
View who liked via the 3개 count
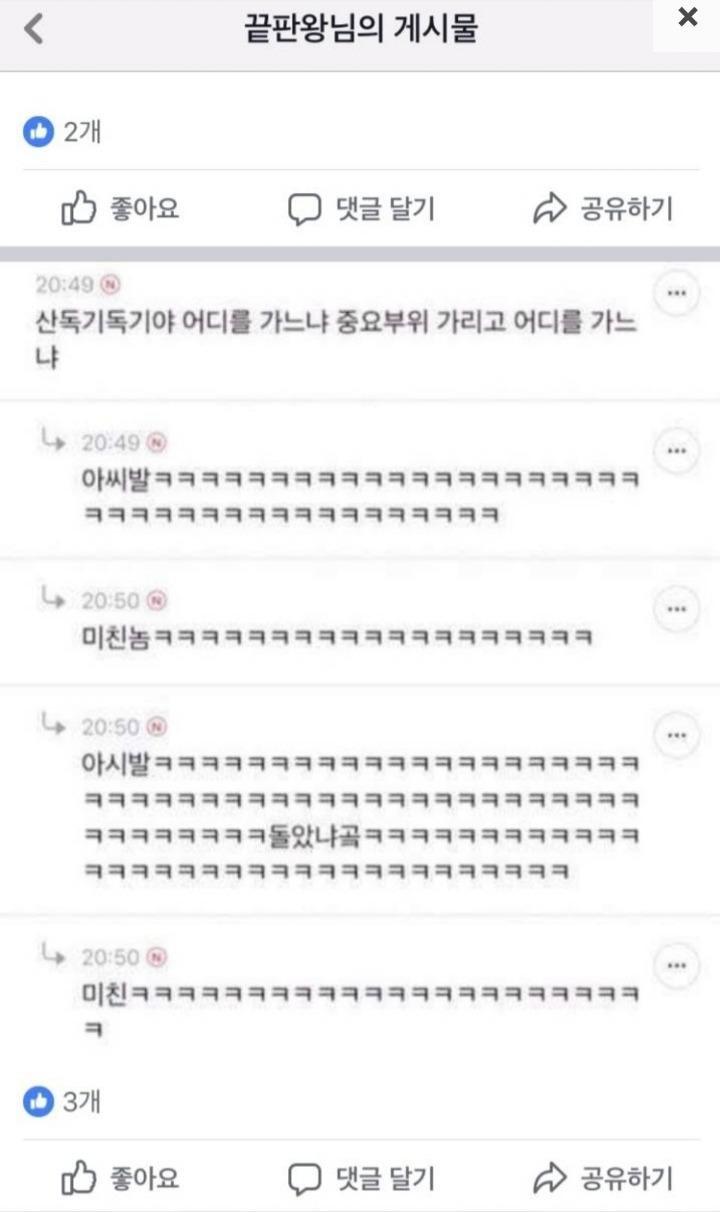coord(82,1103)
